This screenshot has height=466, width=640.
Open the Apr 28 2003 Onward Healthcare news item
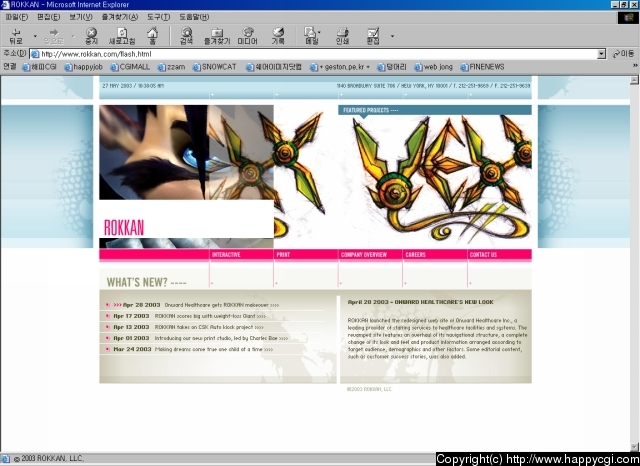pyautogui.click(x=192, y=305)
